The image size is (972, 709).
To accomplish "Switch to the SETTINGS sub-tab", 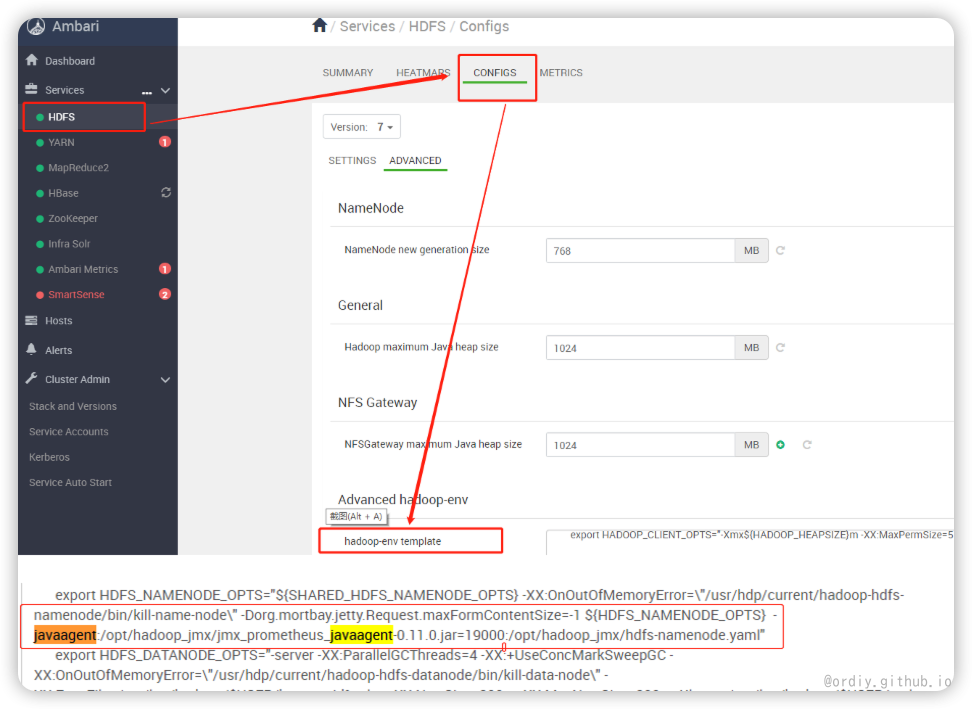I will 352,161.
